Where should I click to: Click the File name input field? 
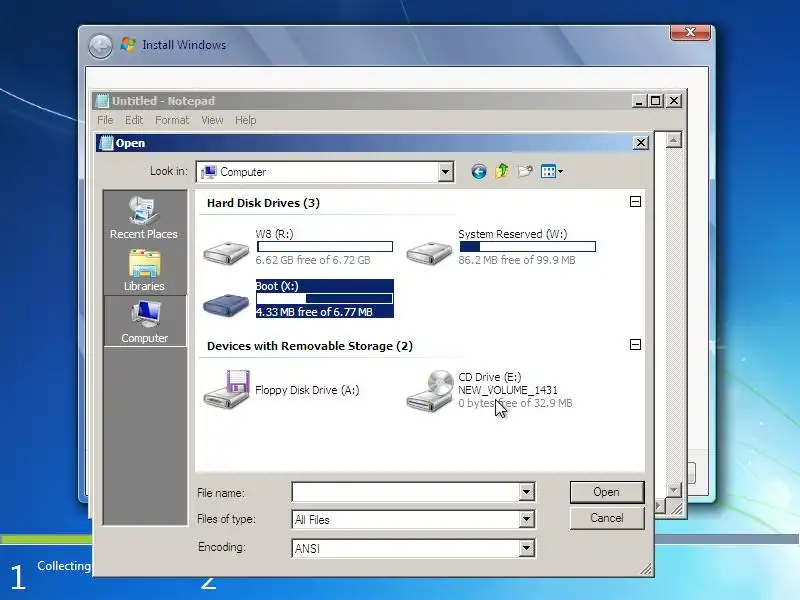[x=406, y=492]
